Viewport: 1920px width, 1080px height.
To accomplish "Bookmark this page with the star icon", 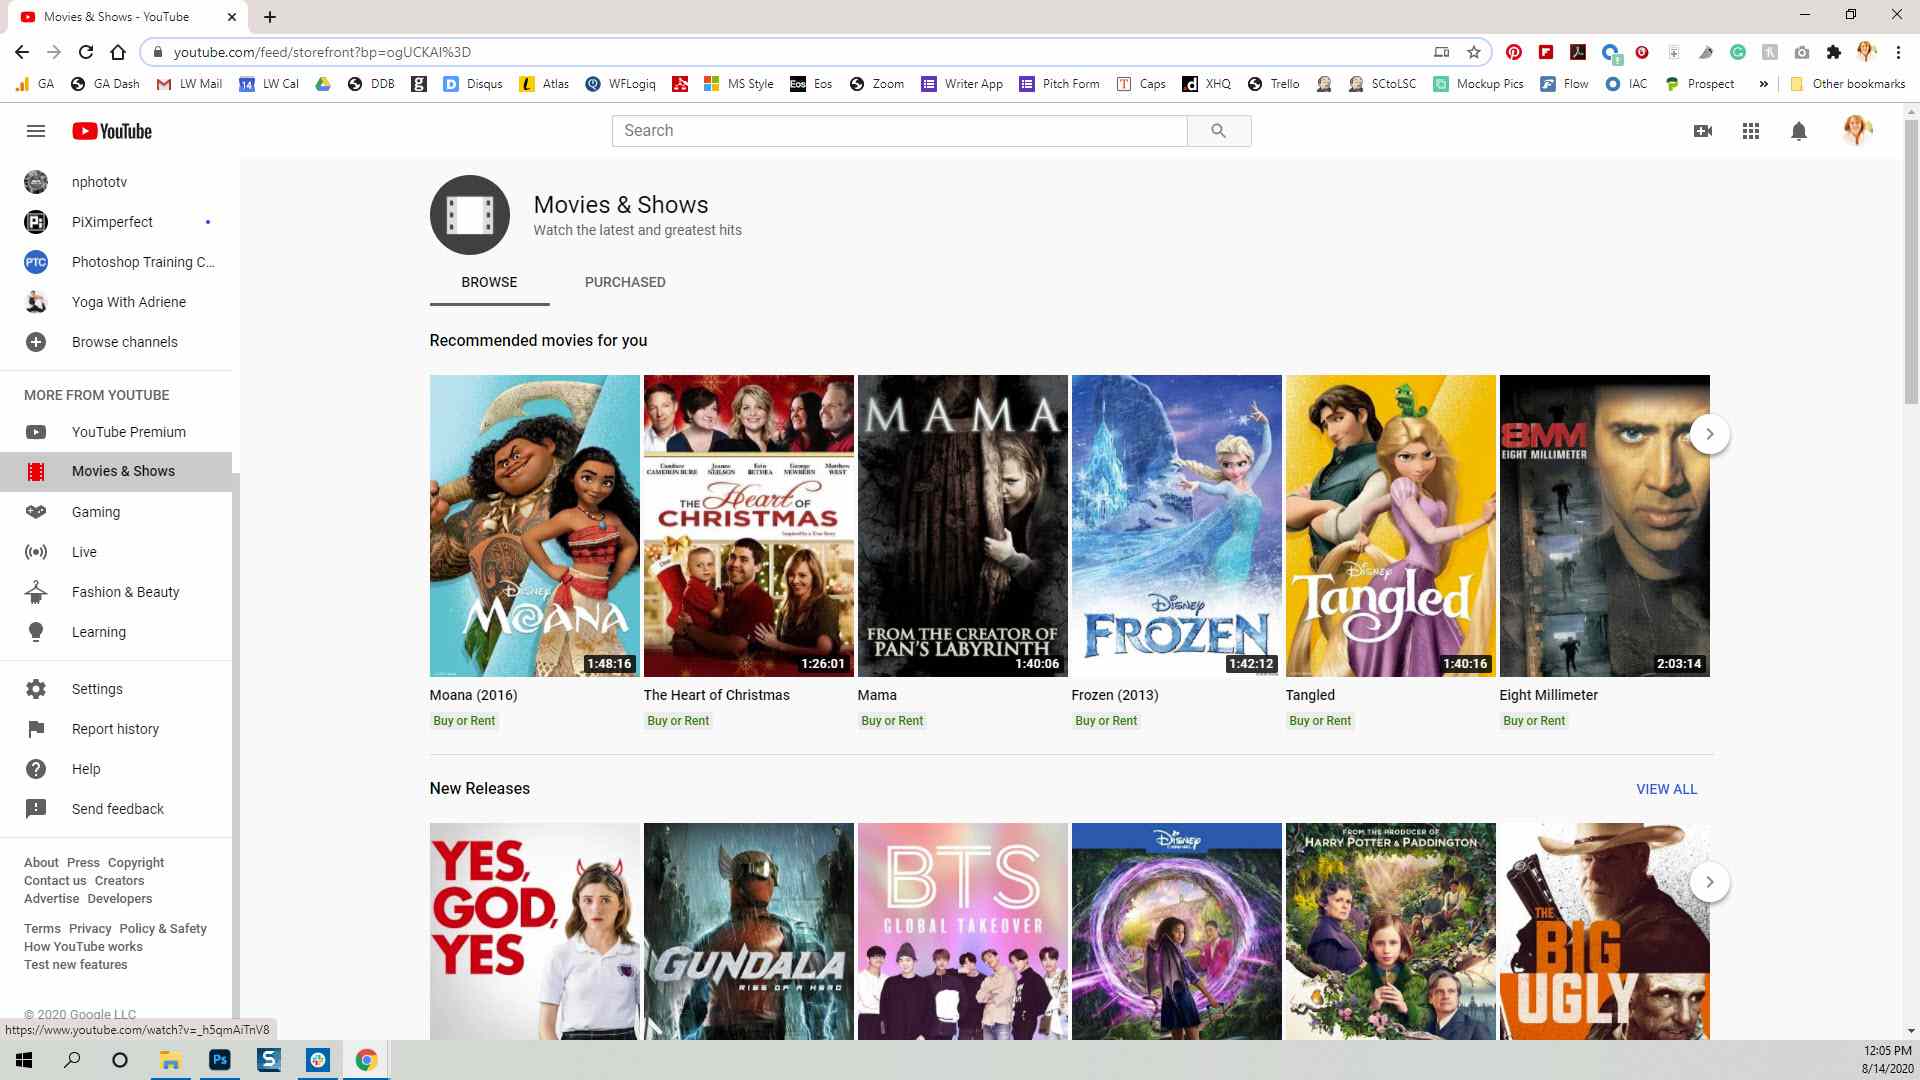I will (x=1473, y=52).
